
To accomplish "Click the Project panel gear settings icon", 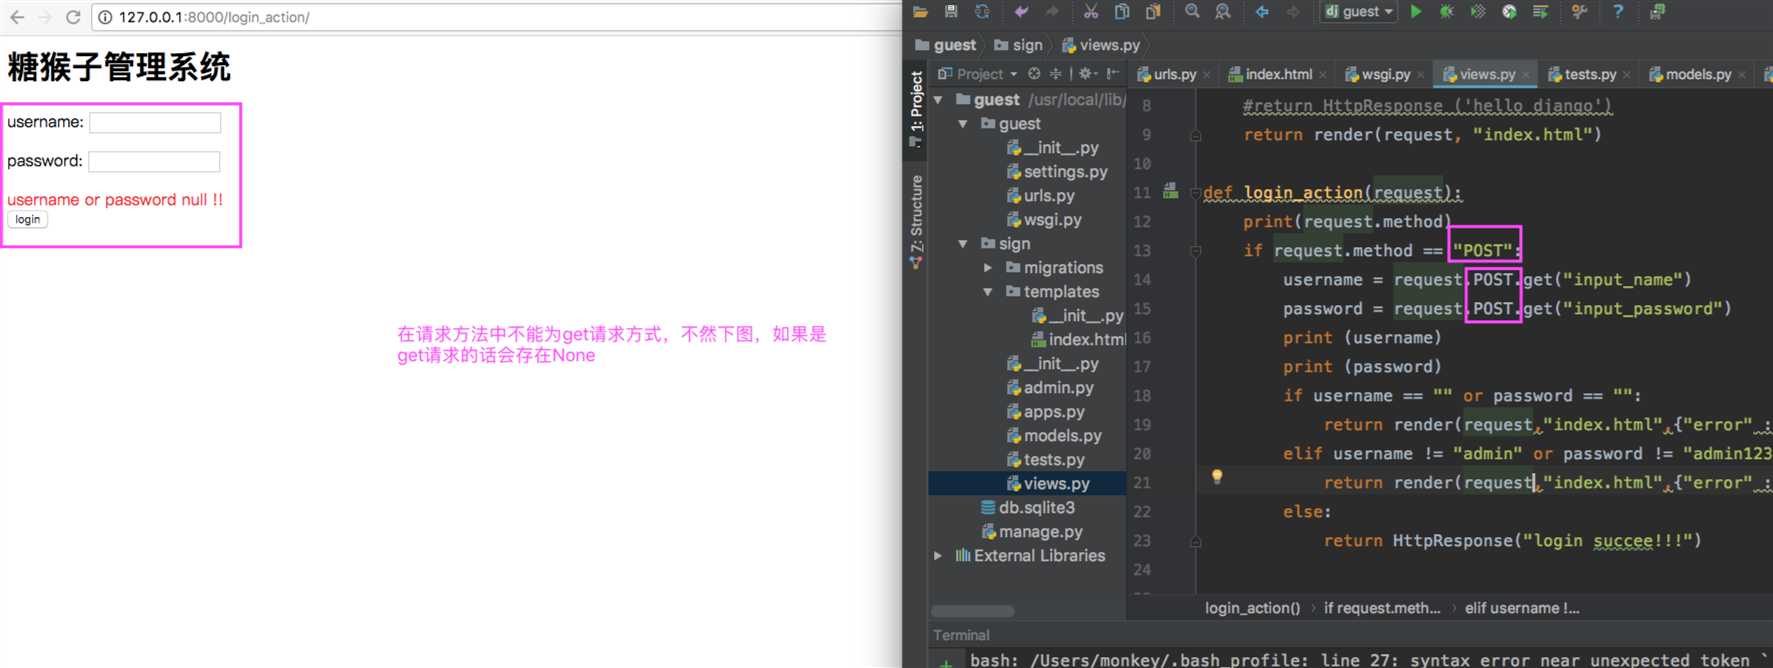I will tap(1086, 74).
